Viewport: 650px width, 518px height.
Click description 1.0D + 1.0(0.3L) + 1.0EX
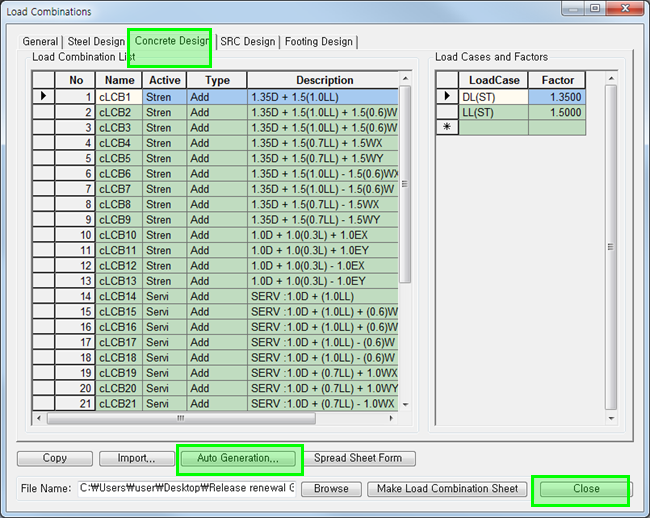coord(323,235)
